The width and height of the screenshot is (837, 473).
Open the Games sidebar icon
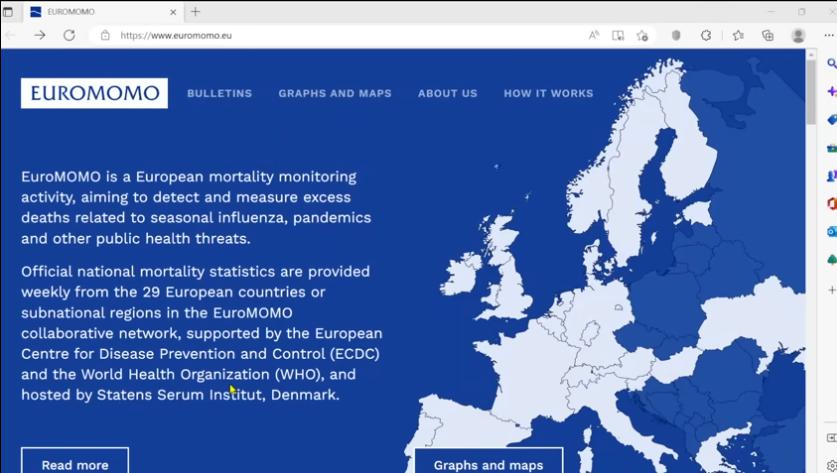(832, 175)
